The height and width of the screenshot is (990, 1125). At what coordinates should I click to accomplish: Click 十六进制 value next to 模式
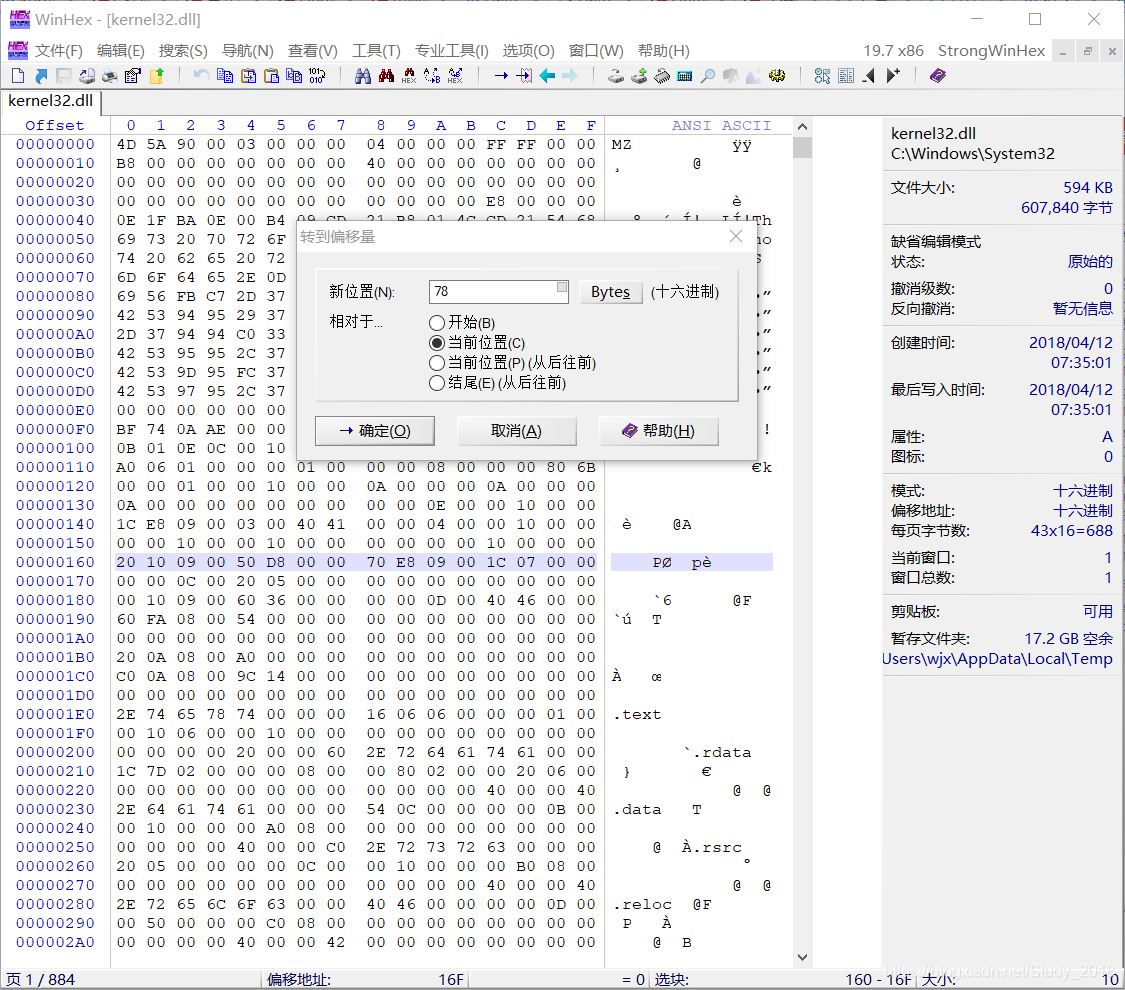1082,491
